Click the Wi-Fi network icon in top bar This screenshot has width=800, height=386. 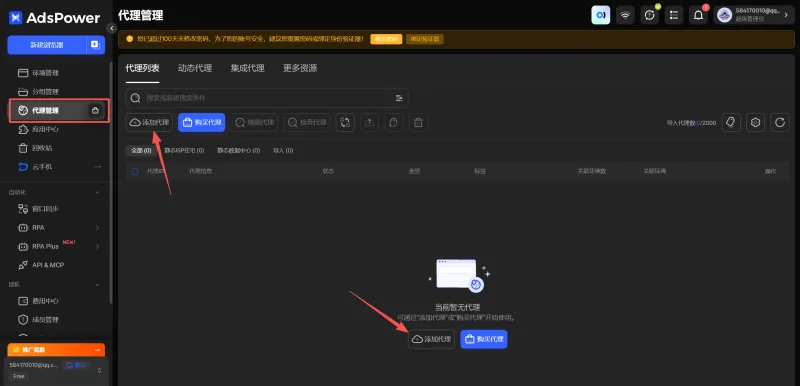(625, 15)
